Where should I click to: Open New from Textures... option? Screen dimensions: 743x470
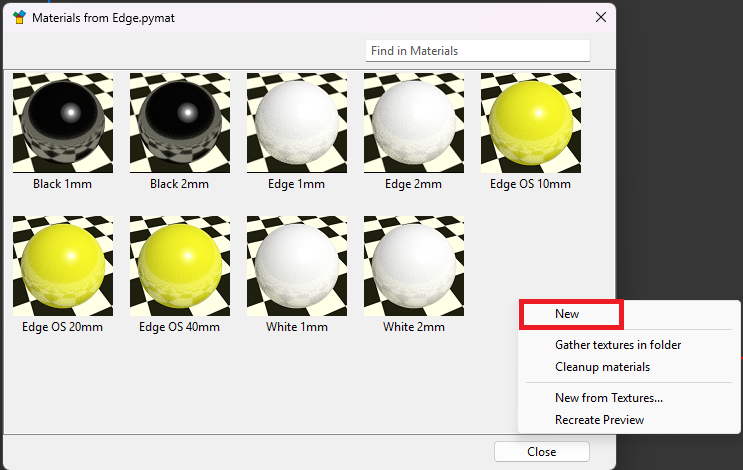point(609,398)
